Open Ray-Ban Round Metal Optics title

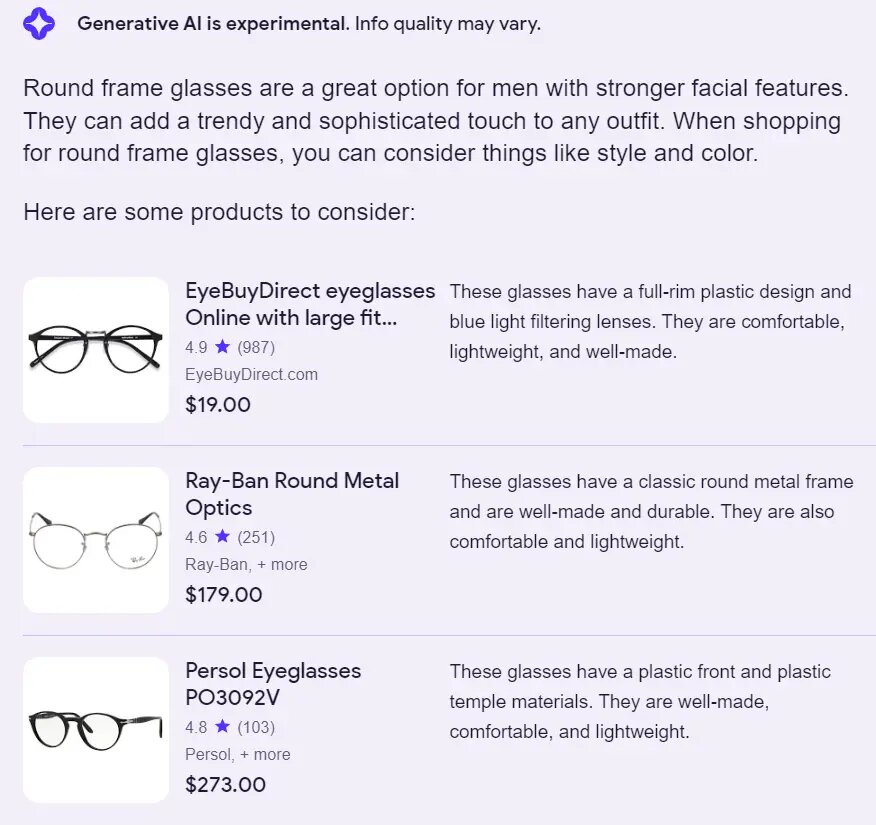click(x=292, y=494)
